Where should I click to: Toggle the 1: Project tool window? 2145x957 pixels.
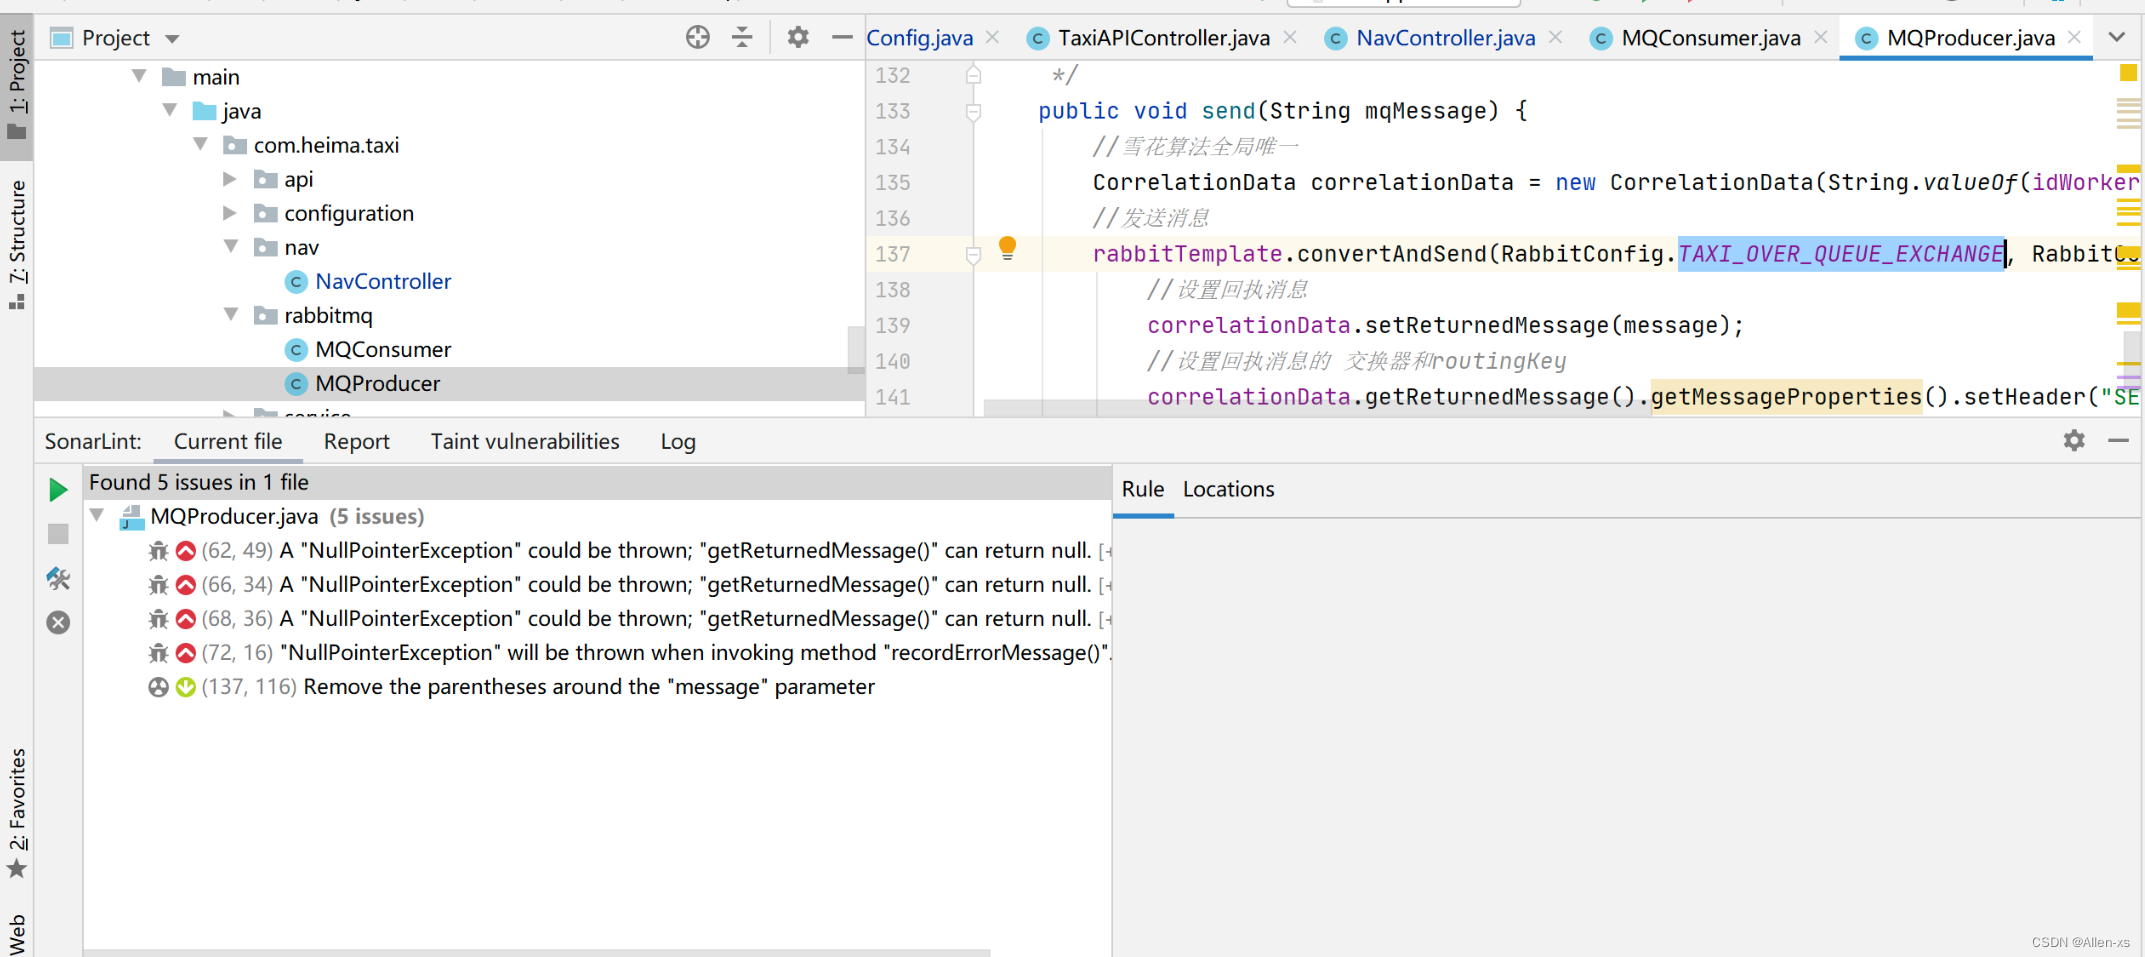coord(17,86)
